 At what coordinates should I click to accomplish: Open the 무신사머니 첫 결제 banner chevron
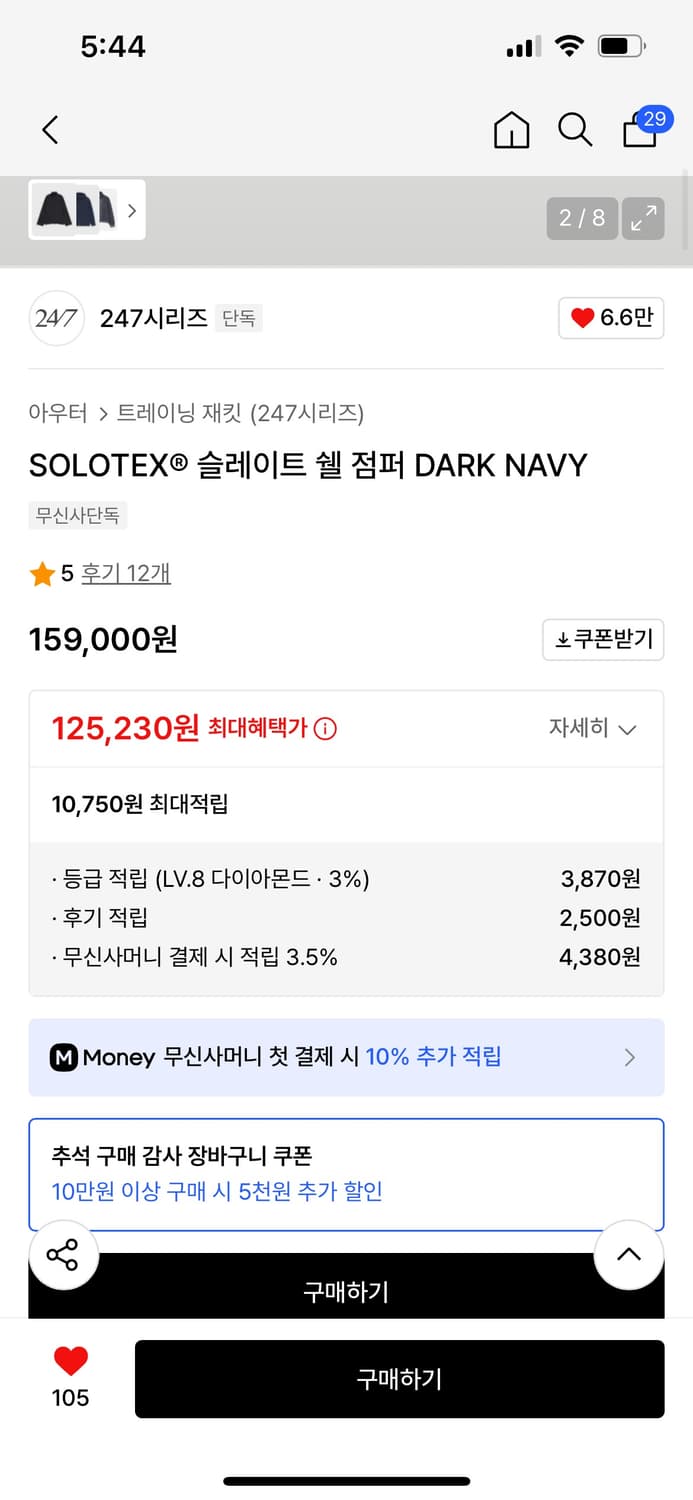tap(629, 1057)
